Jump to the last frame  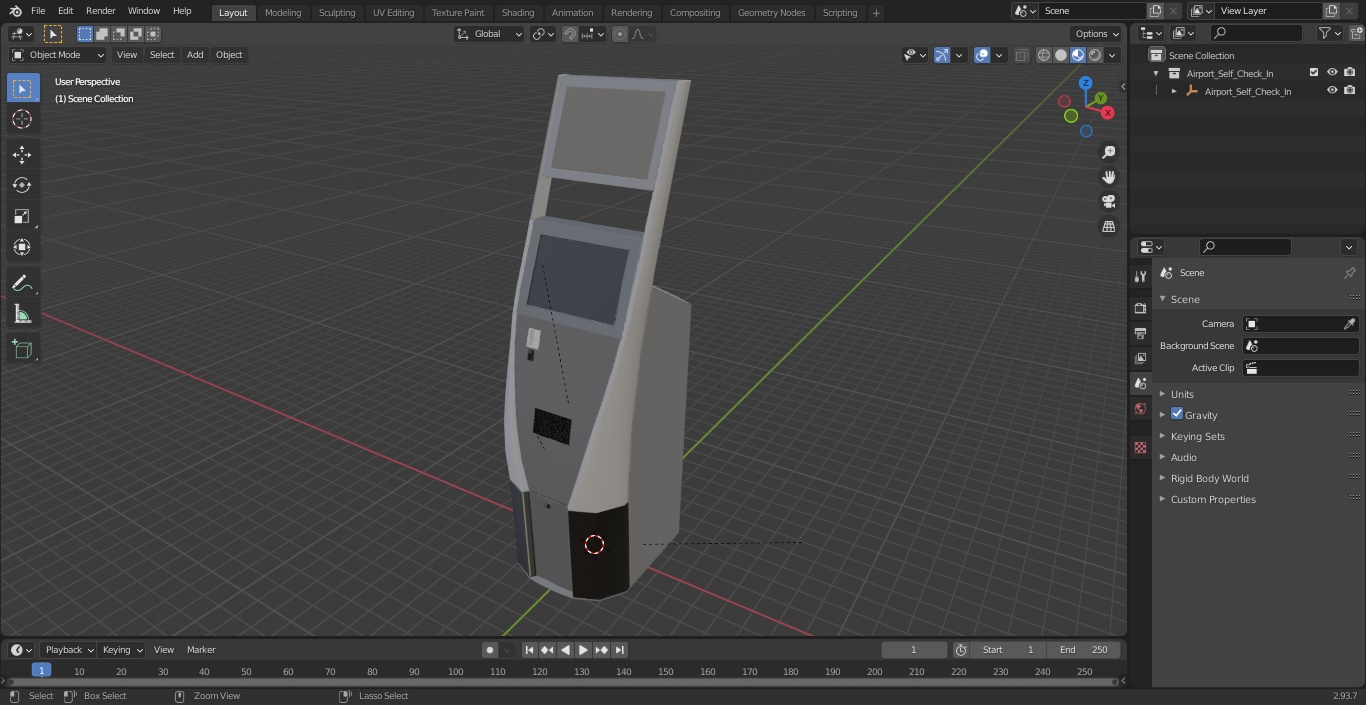tap(619, 650)
